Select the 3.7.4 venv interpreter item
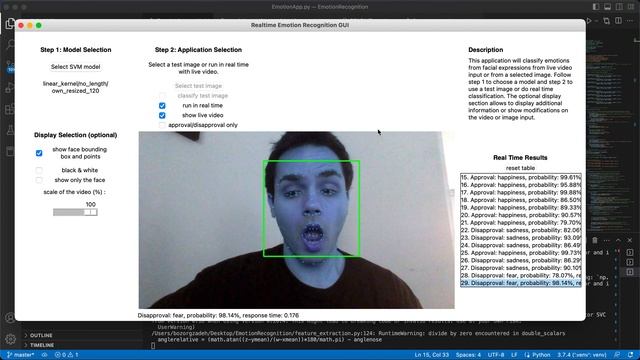The height and width of the screenshot is (360, 640). click(583, 355)
